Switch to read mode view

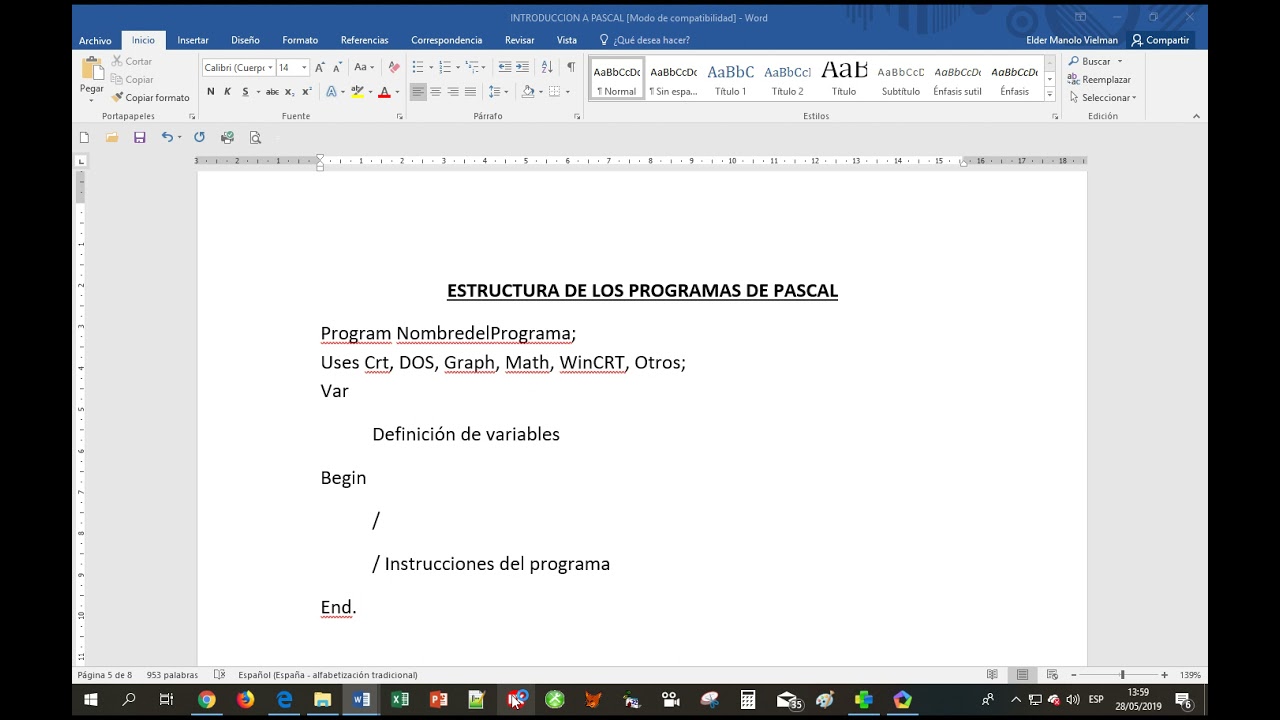(x=992, y=675)
